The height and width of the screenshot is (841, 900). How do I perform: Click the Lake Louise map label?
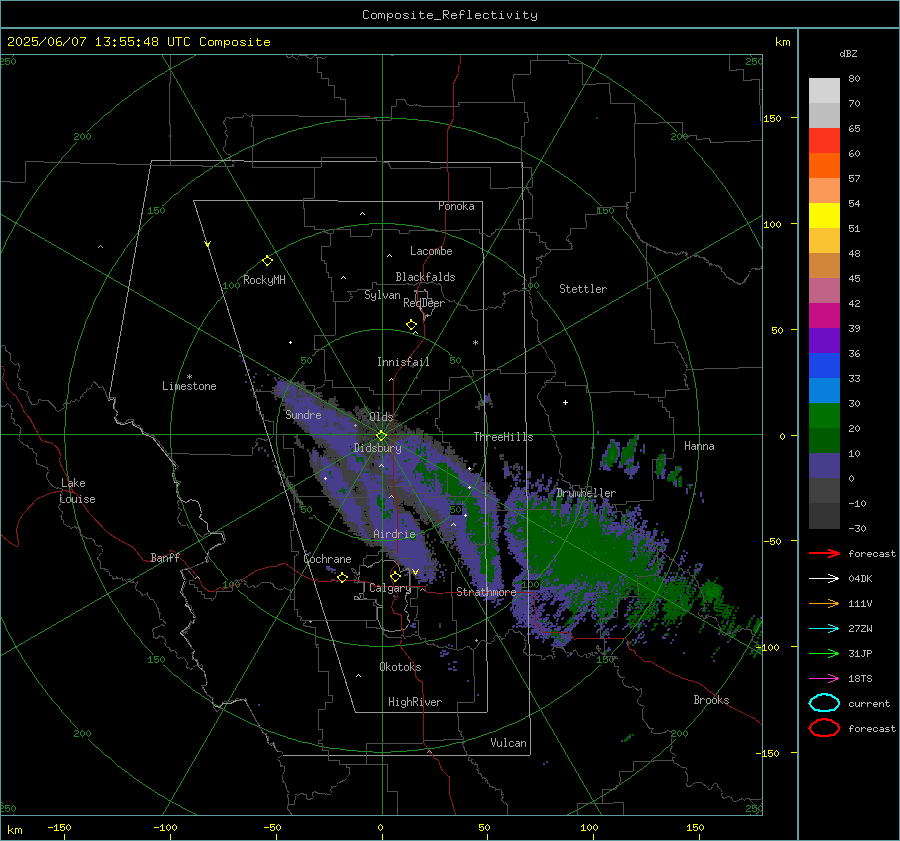click(x=77, y=491)
